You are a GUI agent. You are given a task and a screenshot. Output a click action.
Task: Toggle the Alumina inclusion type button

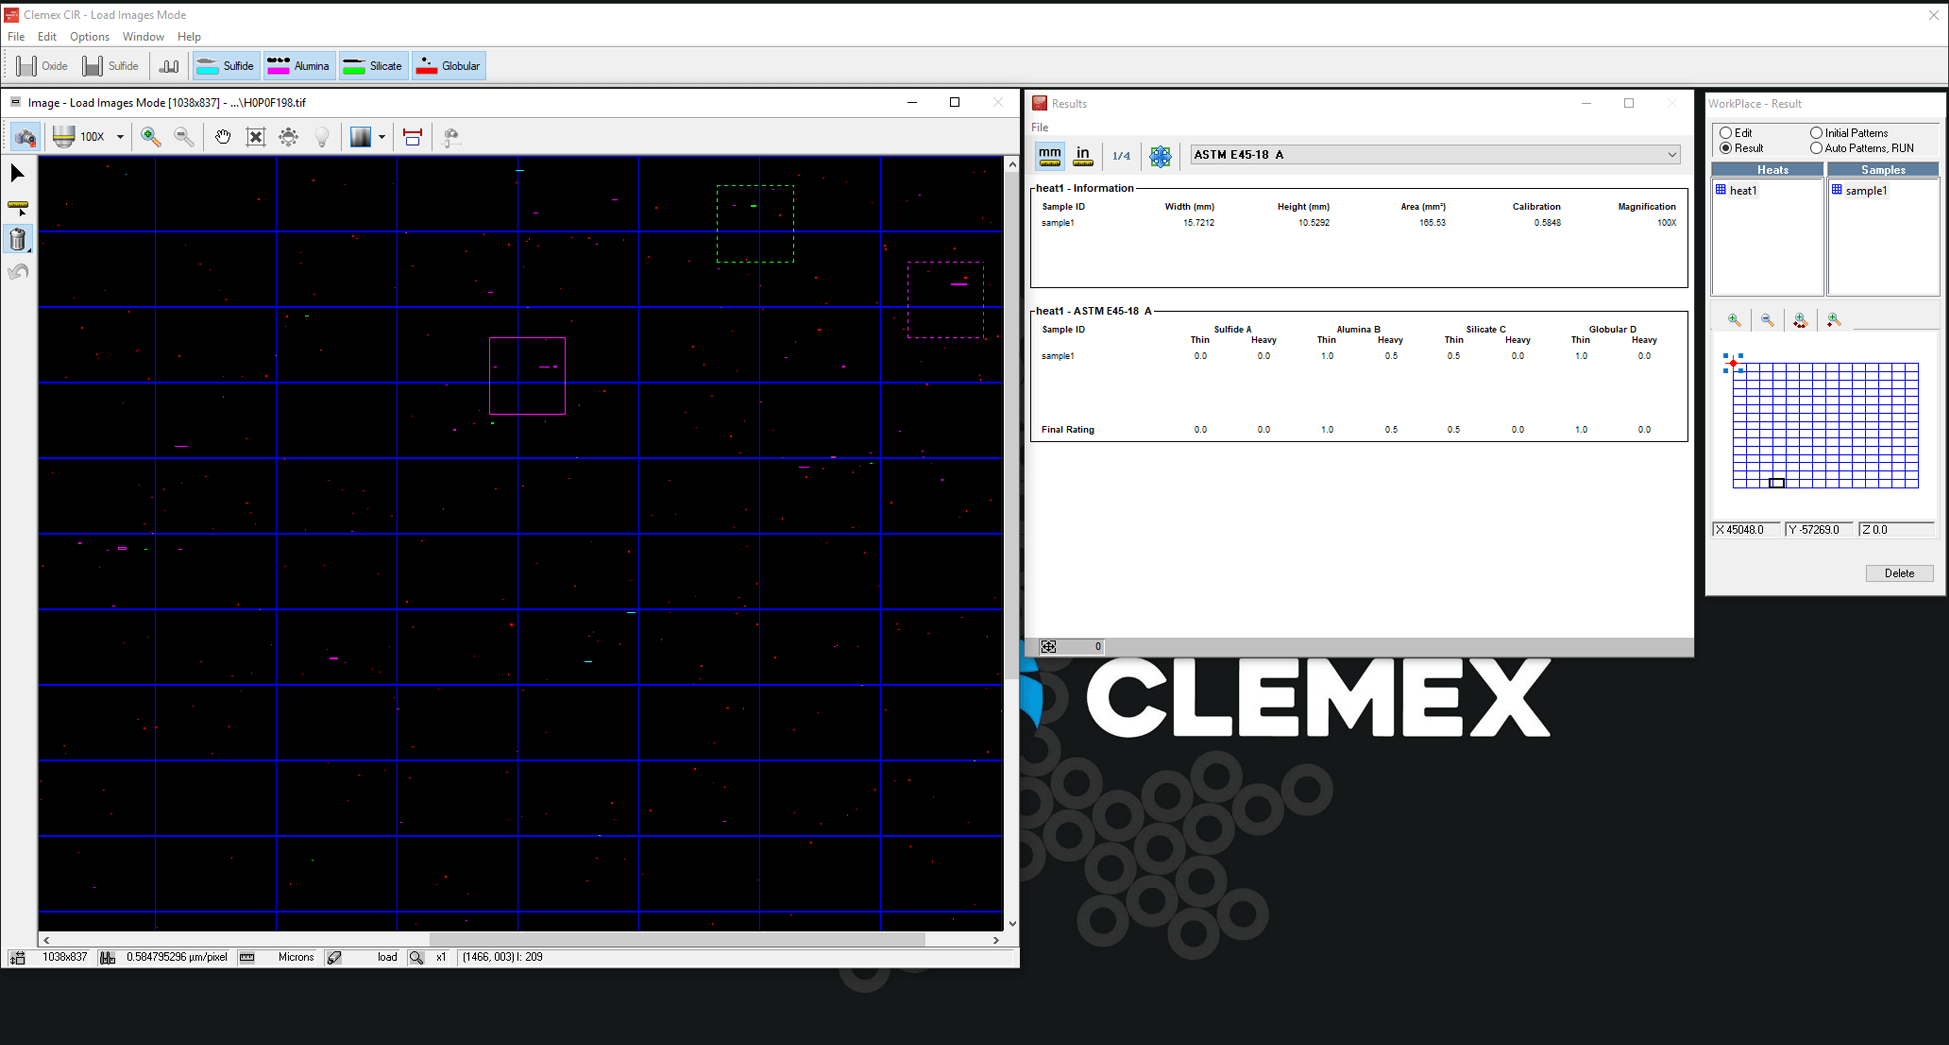point(299,66)
